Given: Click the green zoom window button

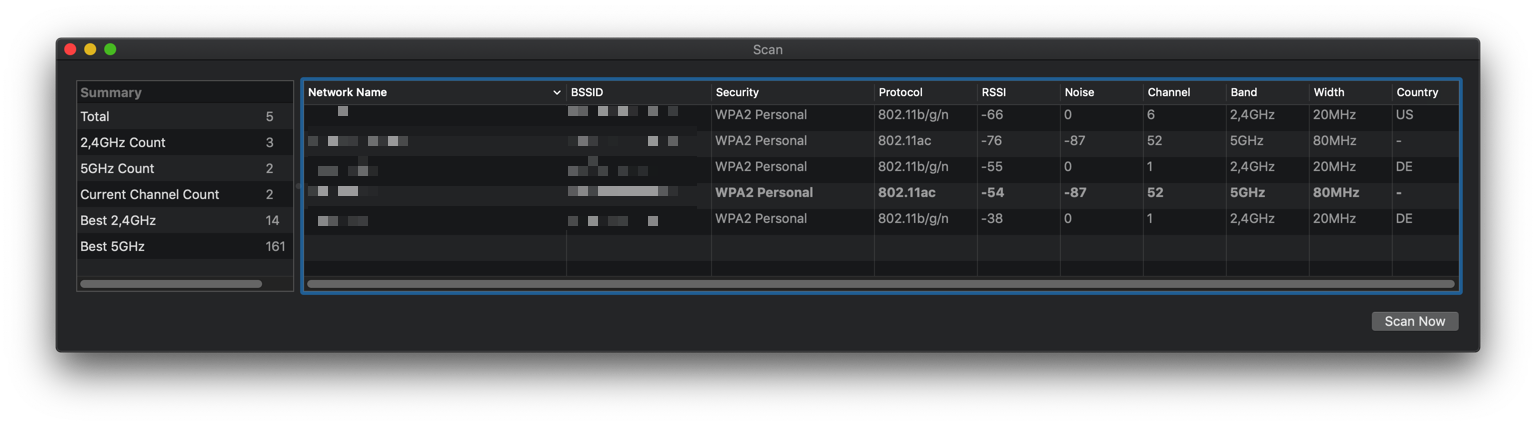Looking at the screenshot, I should tap(110, 49).
